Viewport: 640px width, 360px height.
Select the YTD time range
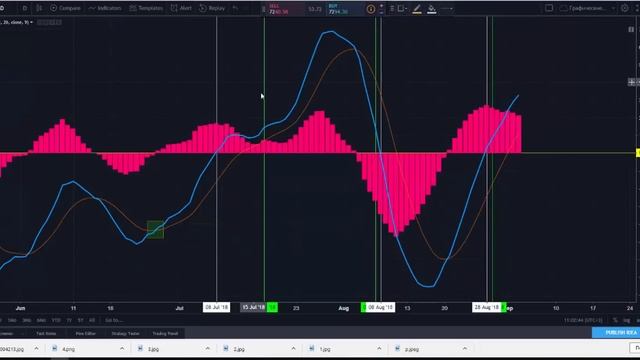56,320
